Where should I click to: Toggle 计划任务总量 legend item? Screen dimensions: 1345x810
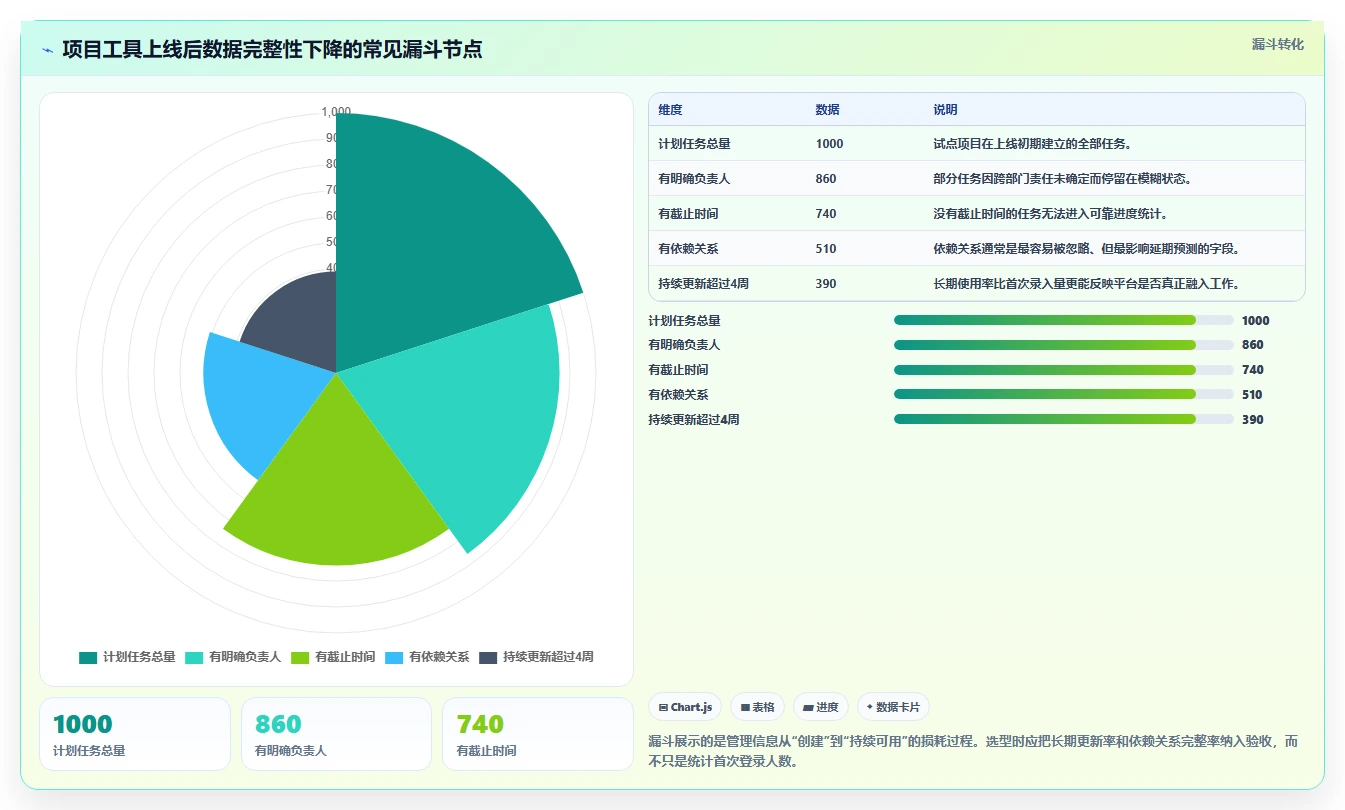point(127,657)
